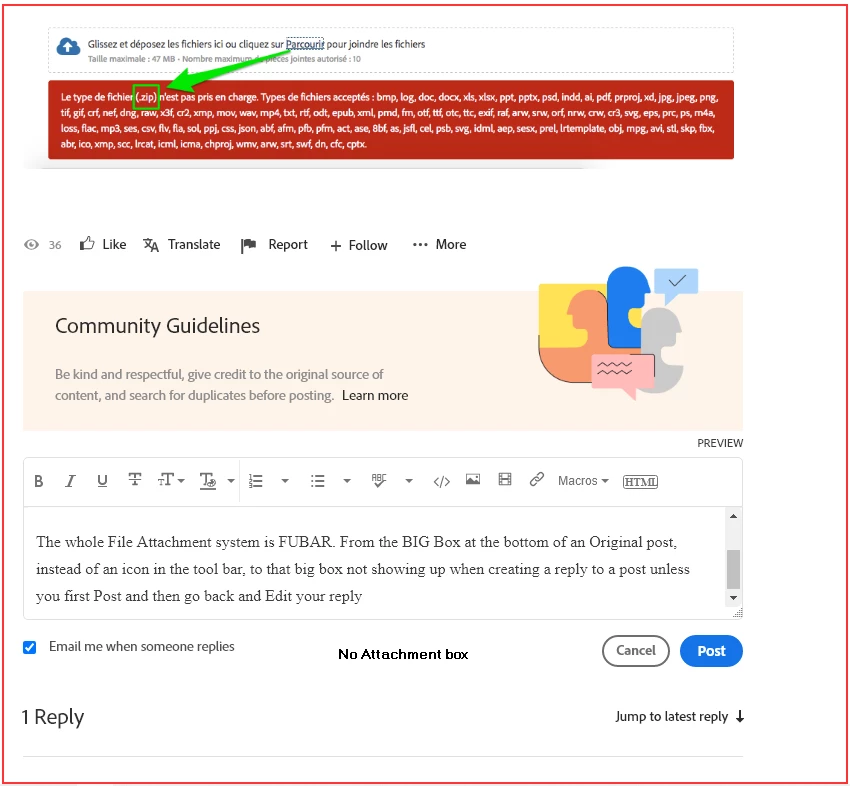
Task: Report this post
Action: tap(274, 246)
